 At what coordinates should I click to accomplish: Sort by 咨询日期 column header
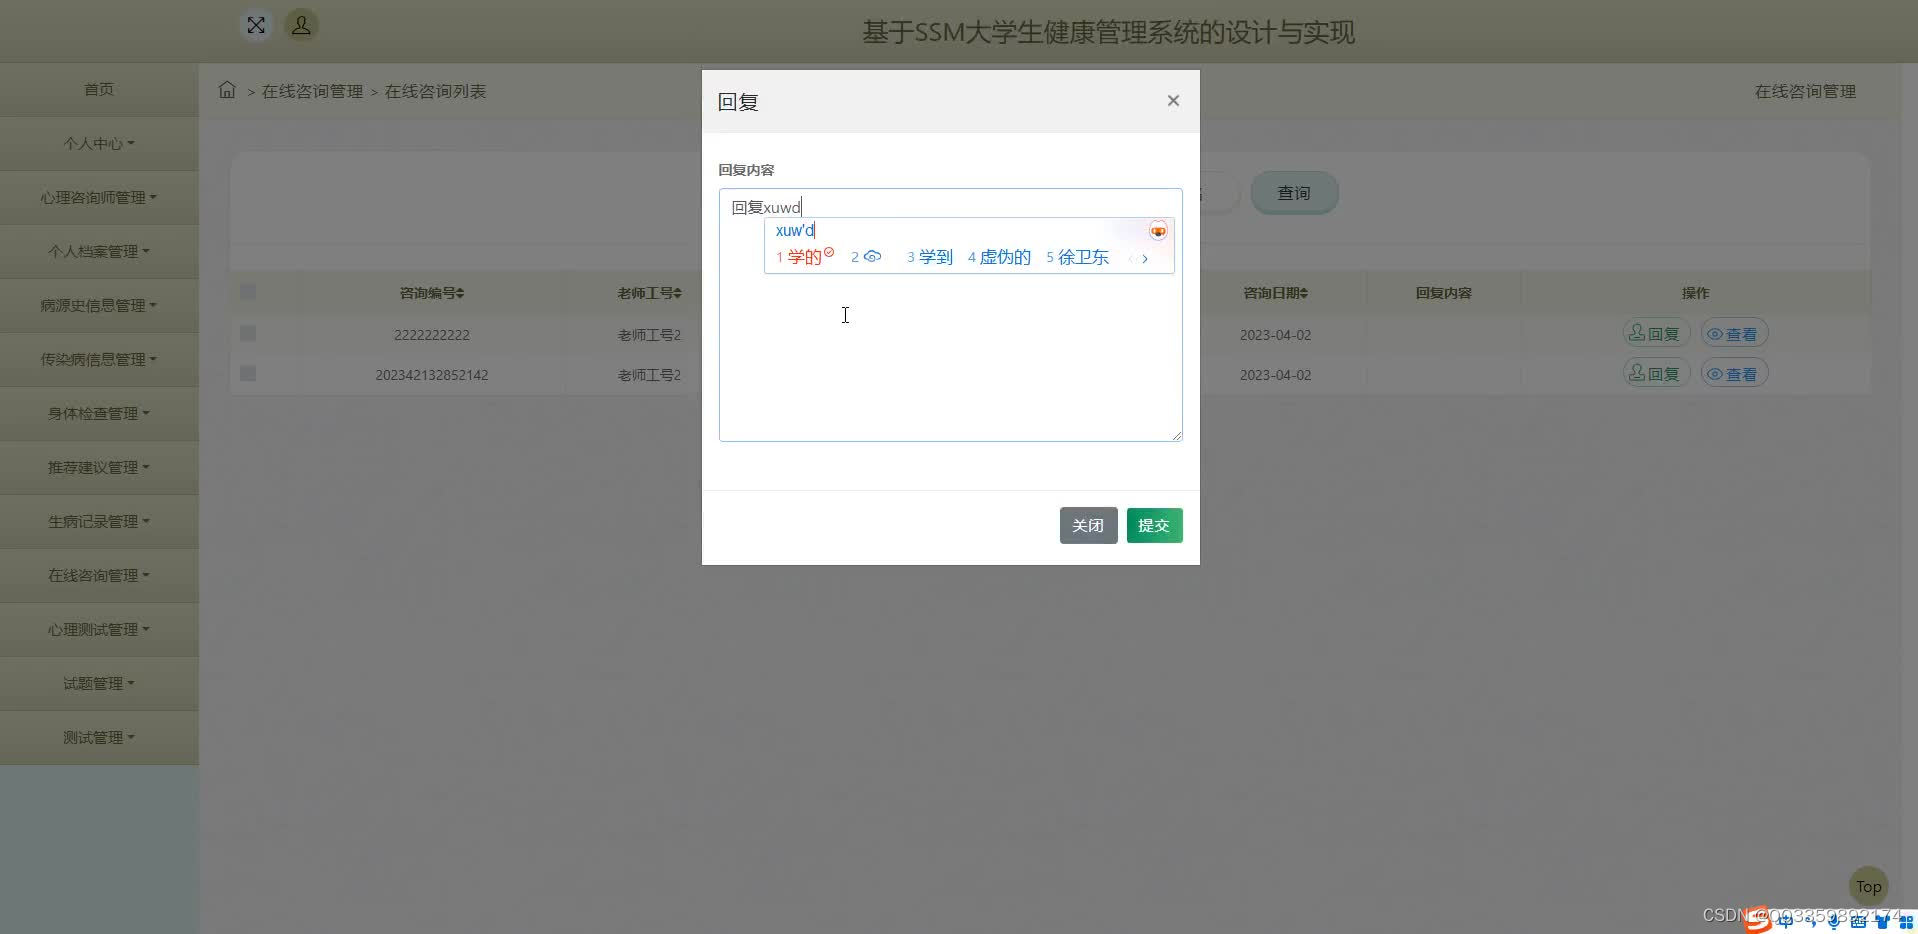pos(1275,293)
